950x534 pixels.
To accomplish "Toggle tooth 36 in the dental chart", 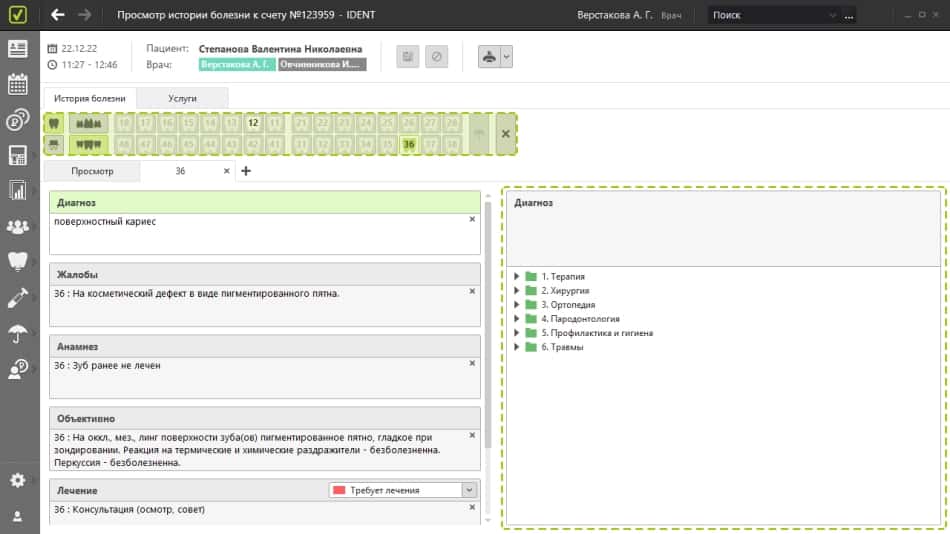I will pos(408,144).
